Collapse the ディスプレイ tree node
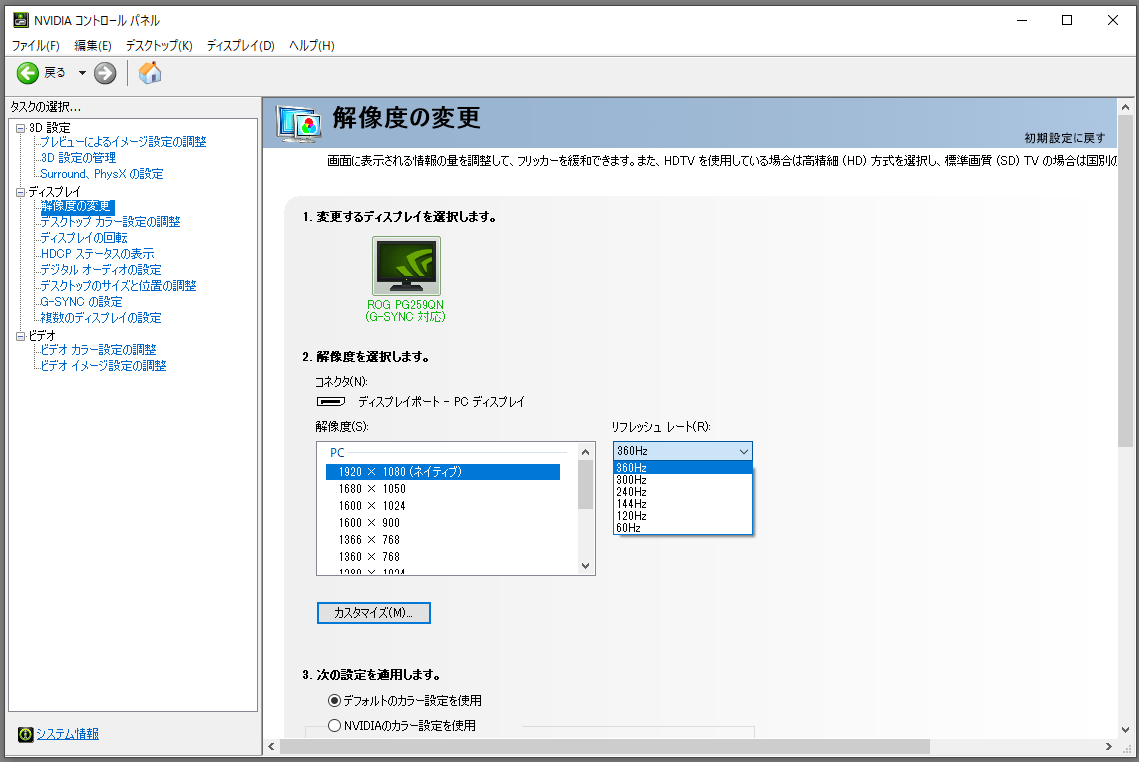This screenshot has width=1139, height=762. [20, 192]
